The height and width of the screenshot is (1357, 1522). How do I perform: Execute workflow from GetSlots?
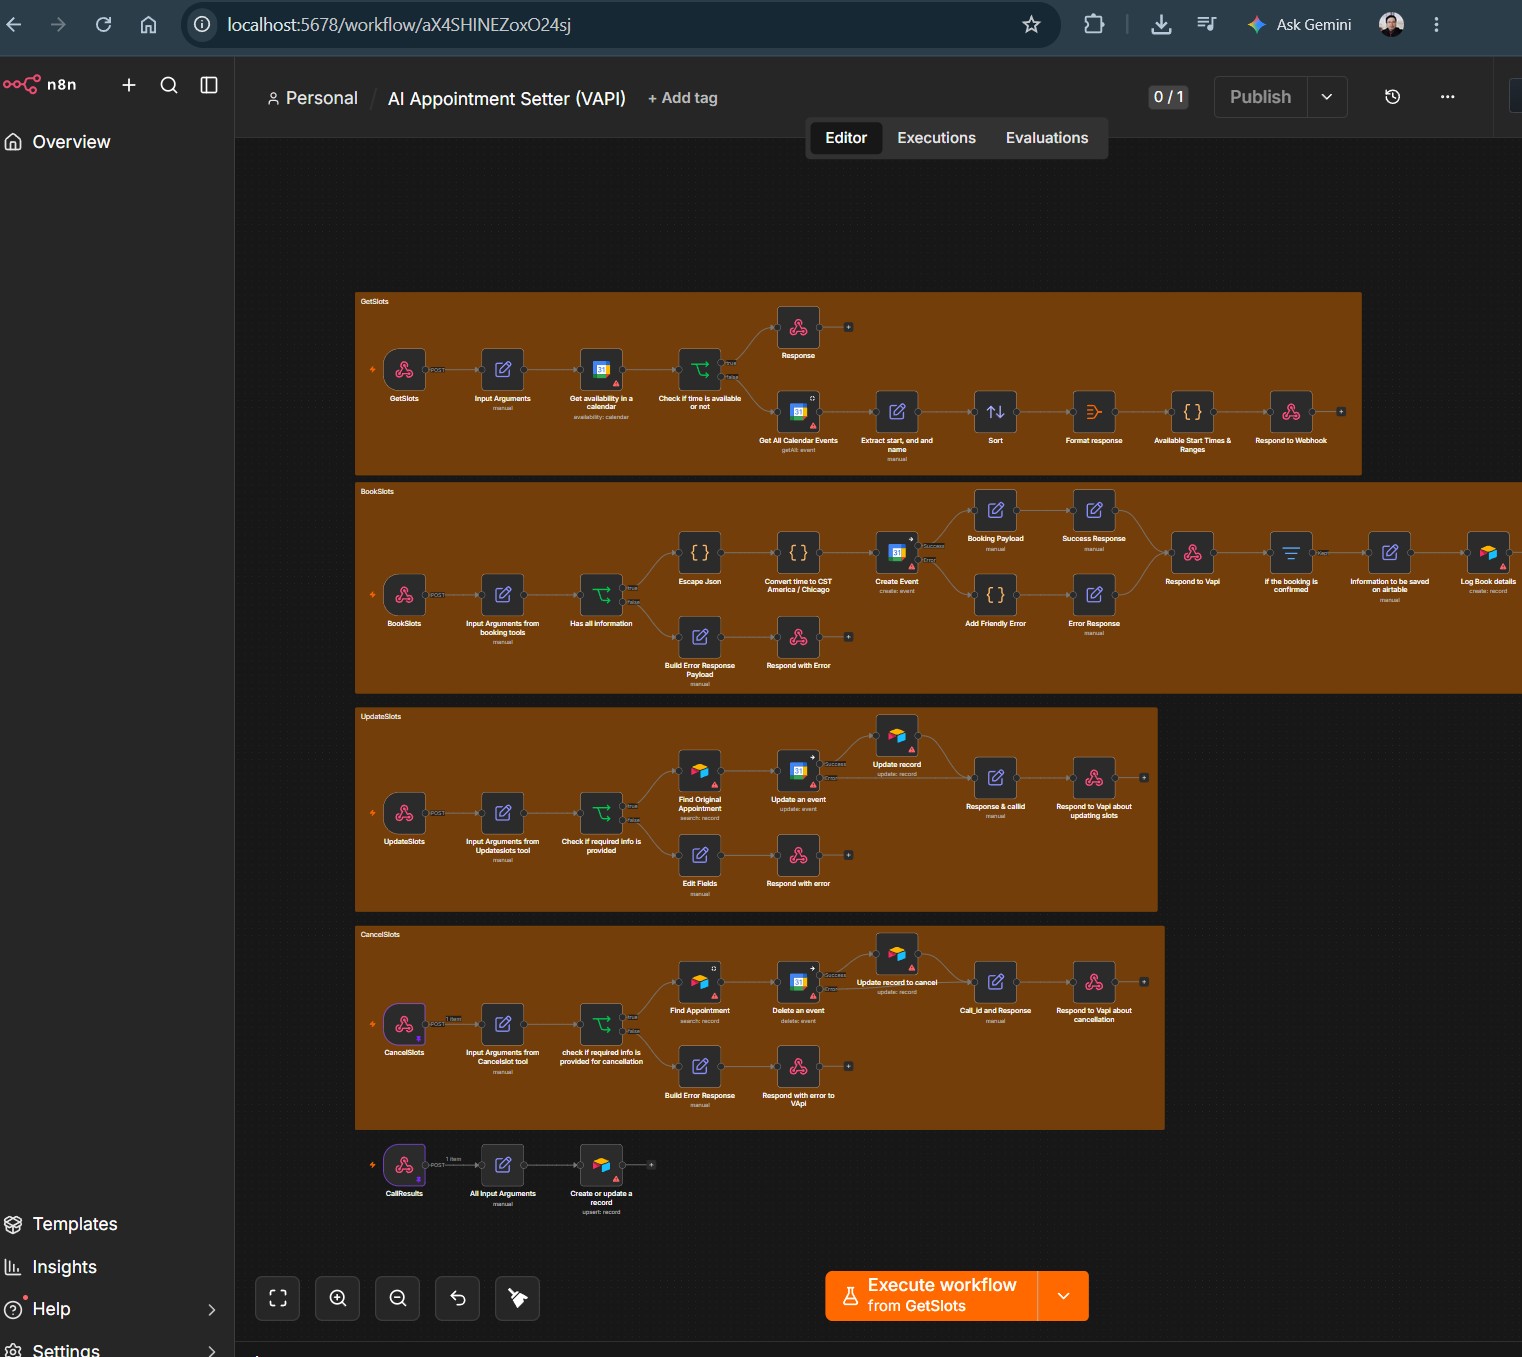pos(932,1295)
